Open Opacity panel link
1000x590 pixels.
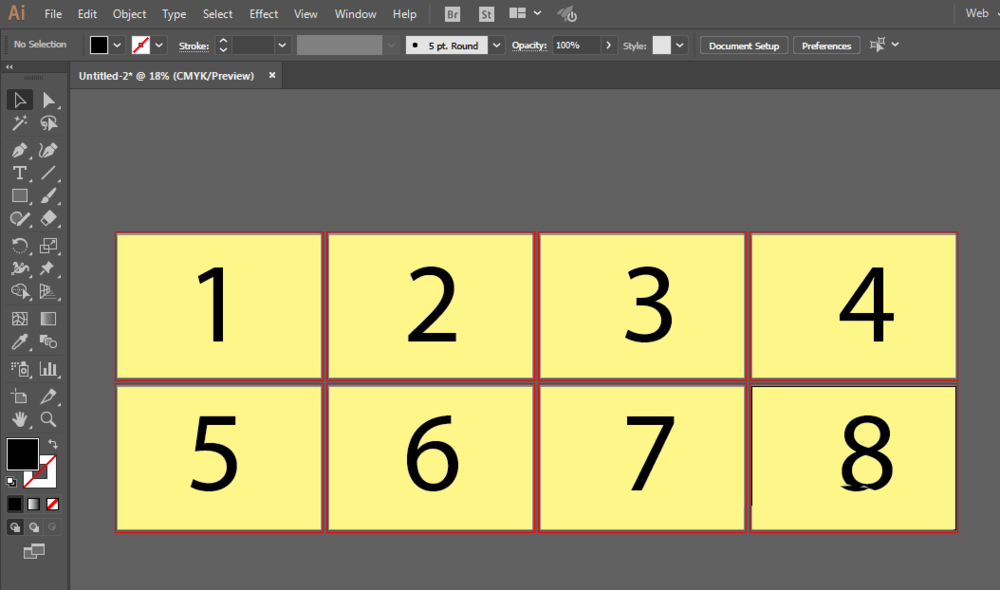[529, 45]
